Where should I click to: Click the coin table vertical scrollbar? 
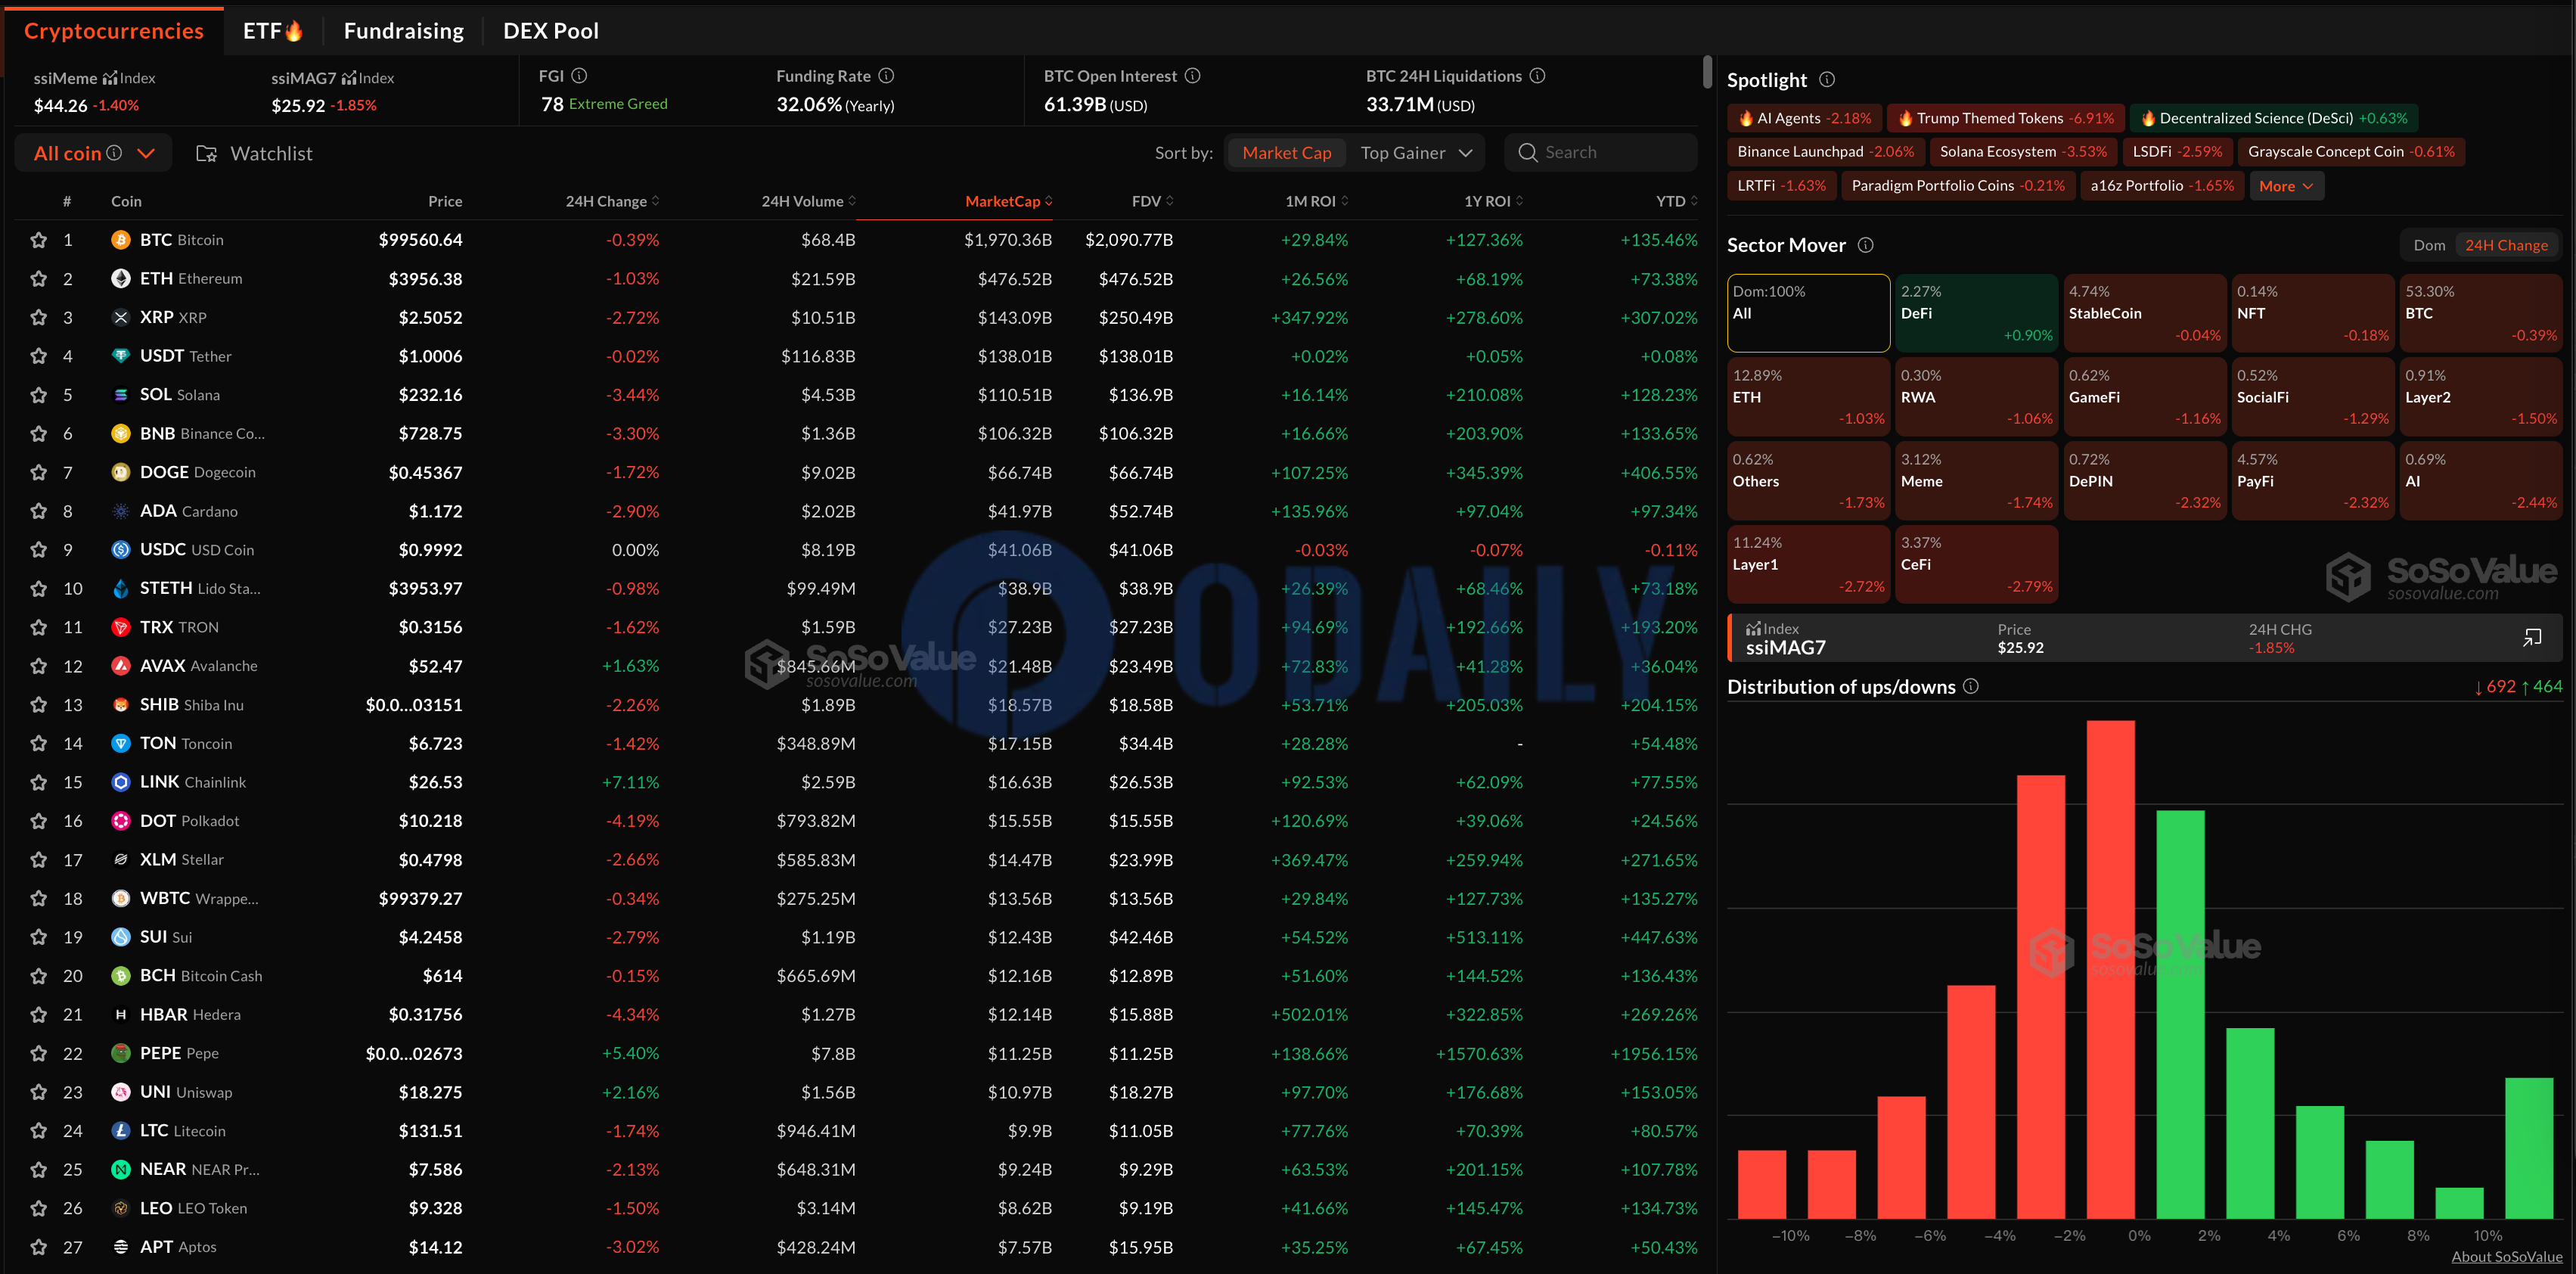(1707, 72)
